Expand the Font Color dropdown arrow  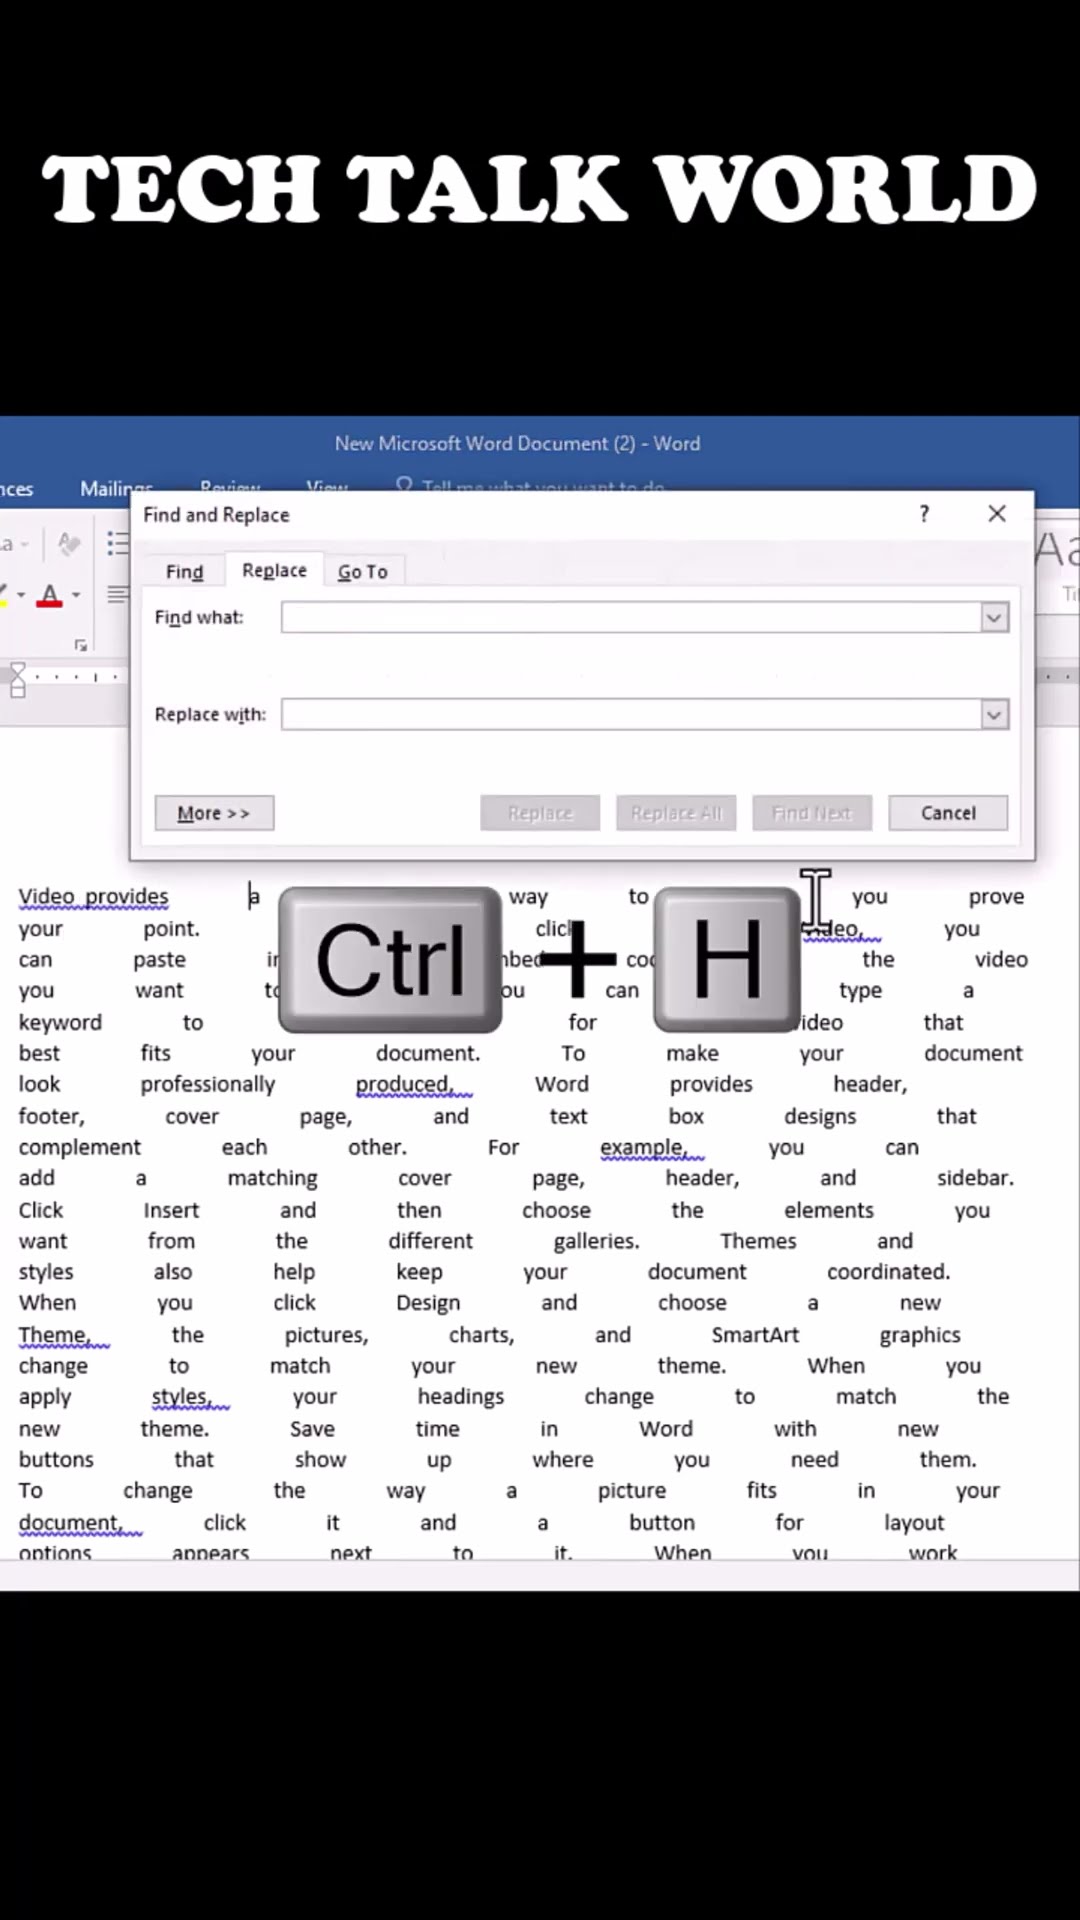(x=76, y=595)
